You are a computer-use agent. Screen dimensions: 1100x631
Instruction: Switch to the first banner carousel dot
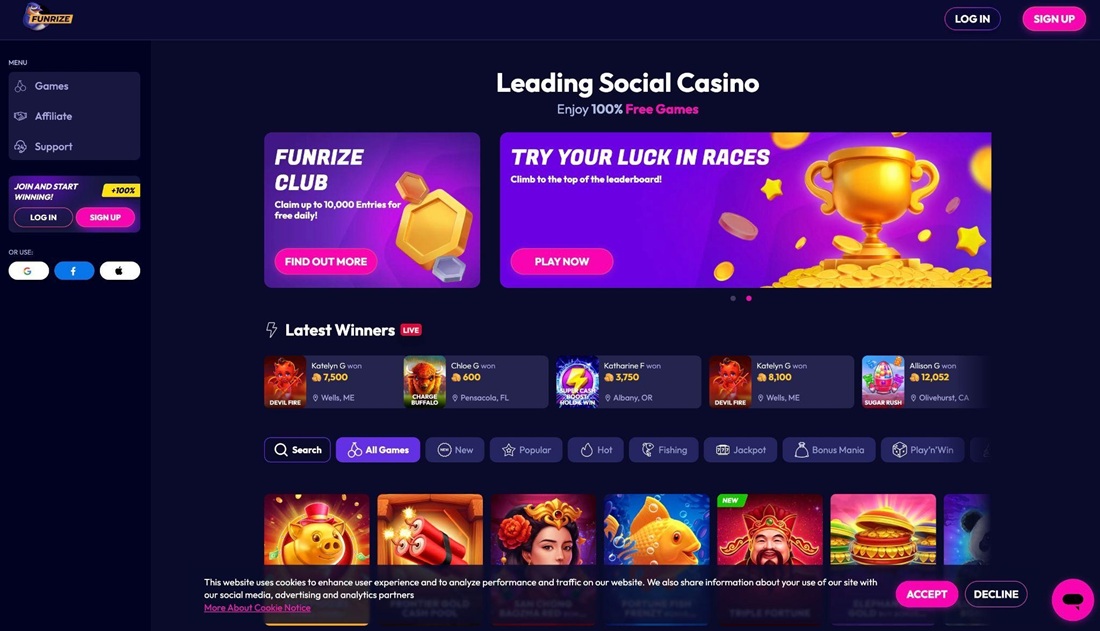click(x=733, y=298)
